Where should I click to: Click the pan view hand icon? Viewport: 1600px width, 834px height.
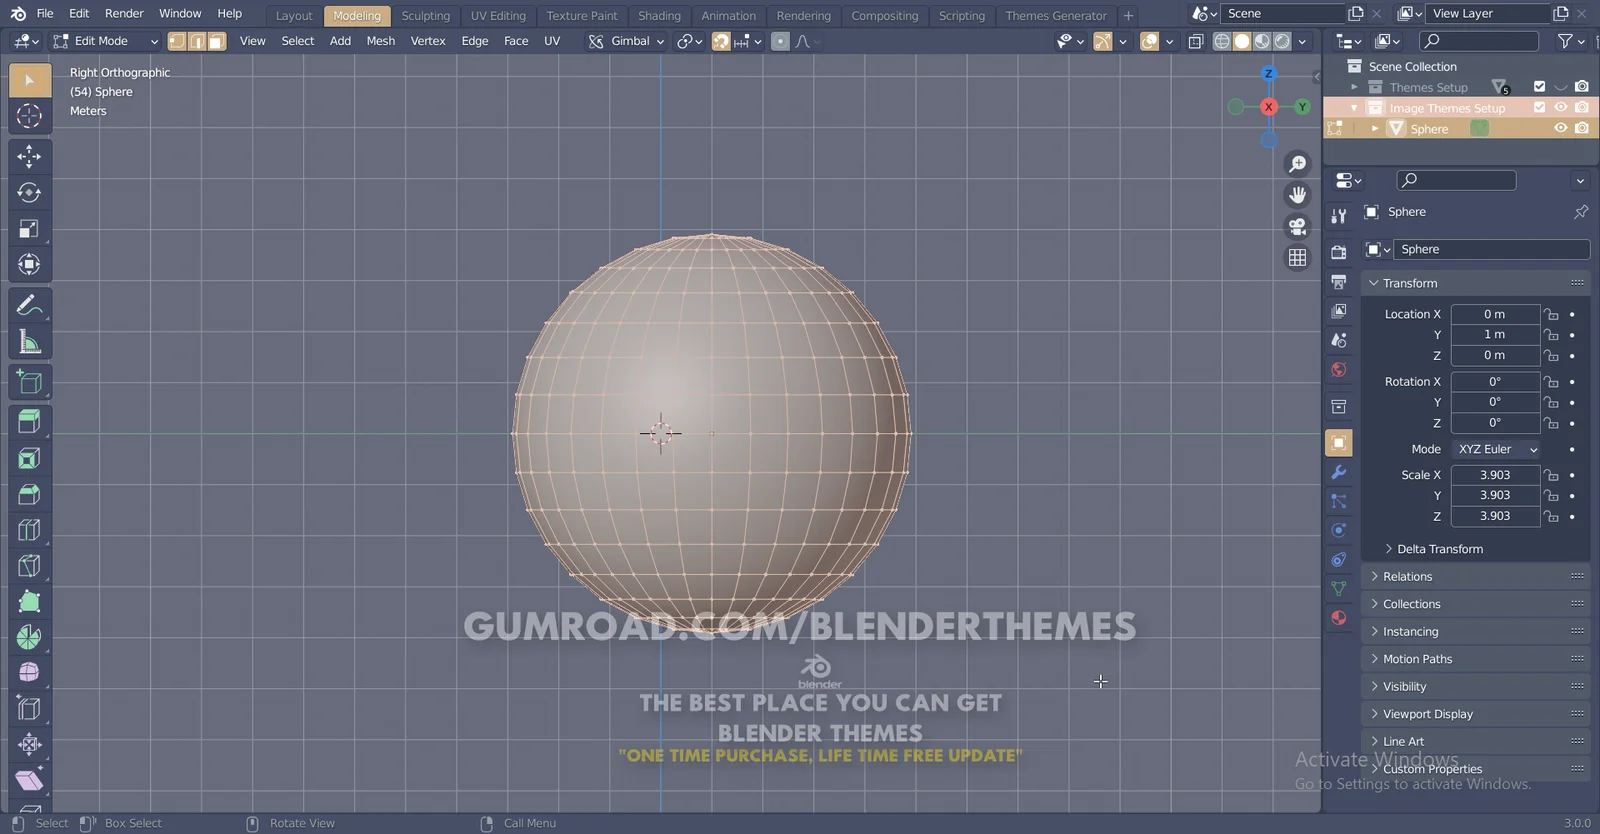[x=1297, y=195]
